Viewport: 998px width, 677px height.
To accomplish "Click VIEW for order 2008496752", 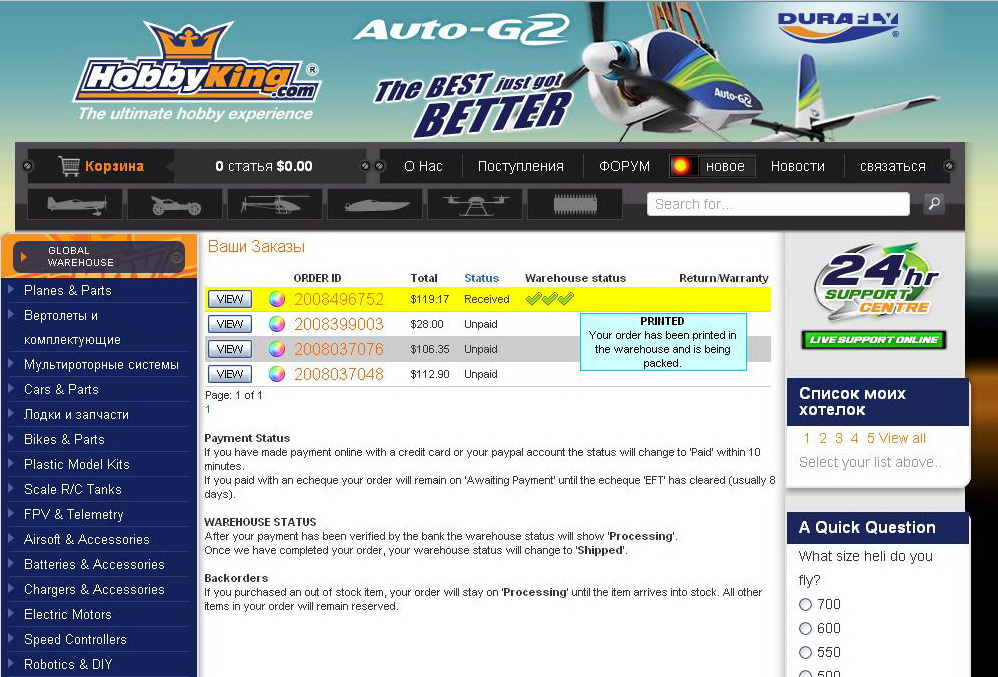I will point(230,299).
